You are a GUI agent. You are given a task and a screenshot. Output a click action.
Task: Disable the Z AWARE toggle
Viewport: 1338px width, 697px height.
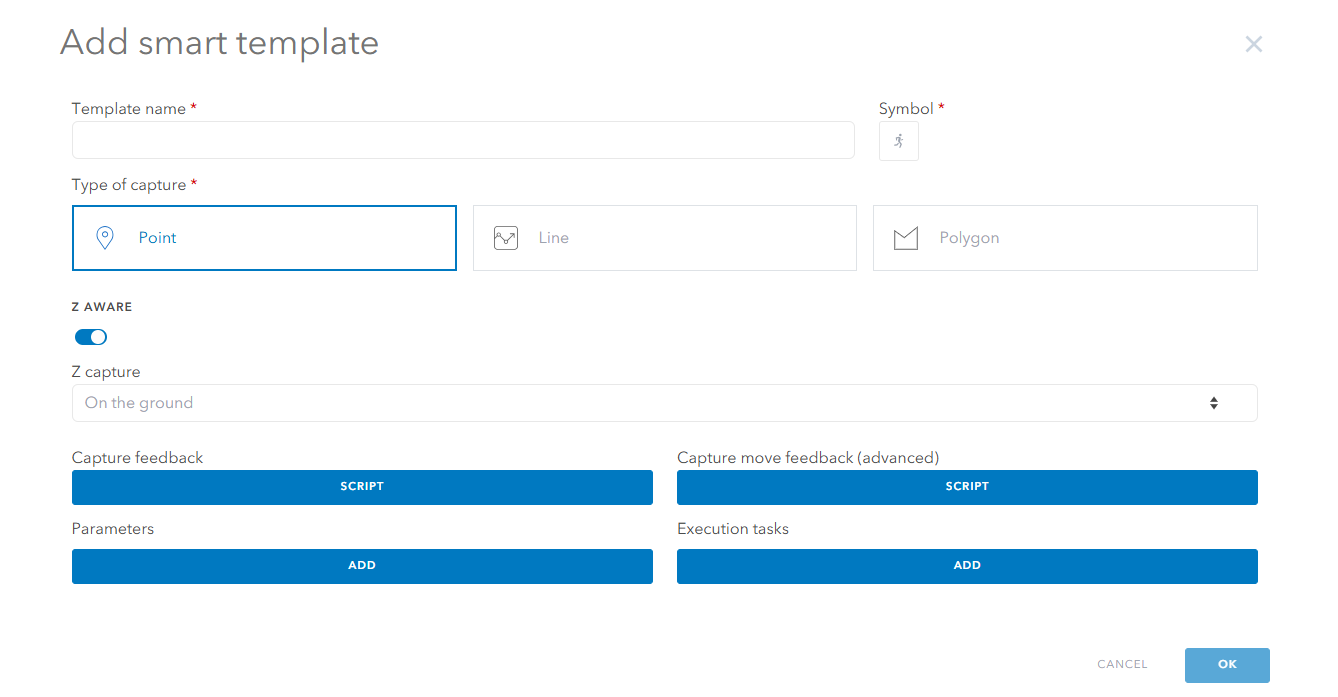pyautogui.click(x=90, y=337)
